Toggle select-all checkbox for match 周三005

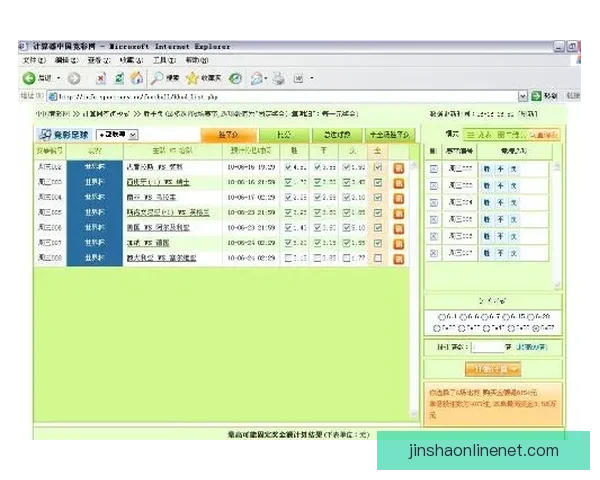pos(378,213)
